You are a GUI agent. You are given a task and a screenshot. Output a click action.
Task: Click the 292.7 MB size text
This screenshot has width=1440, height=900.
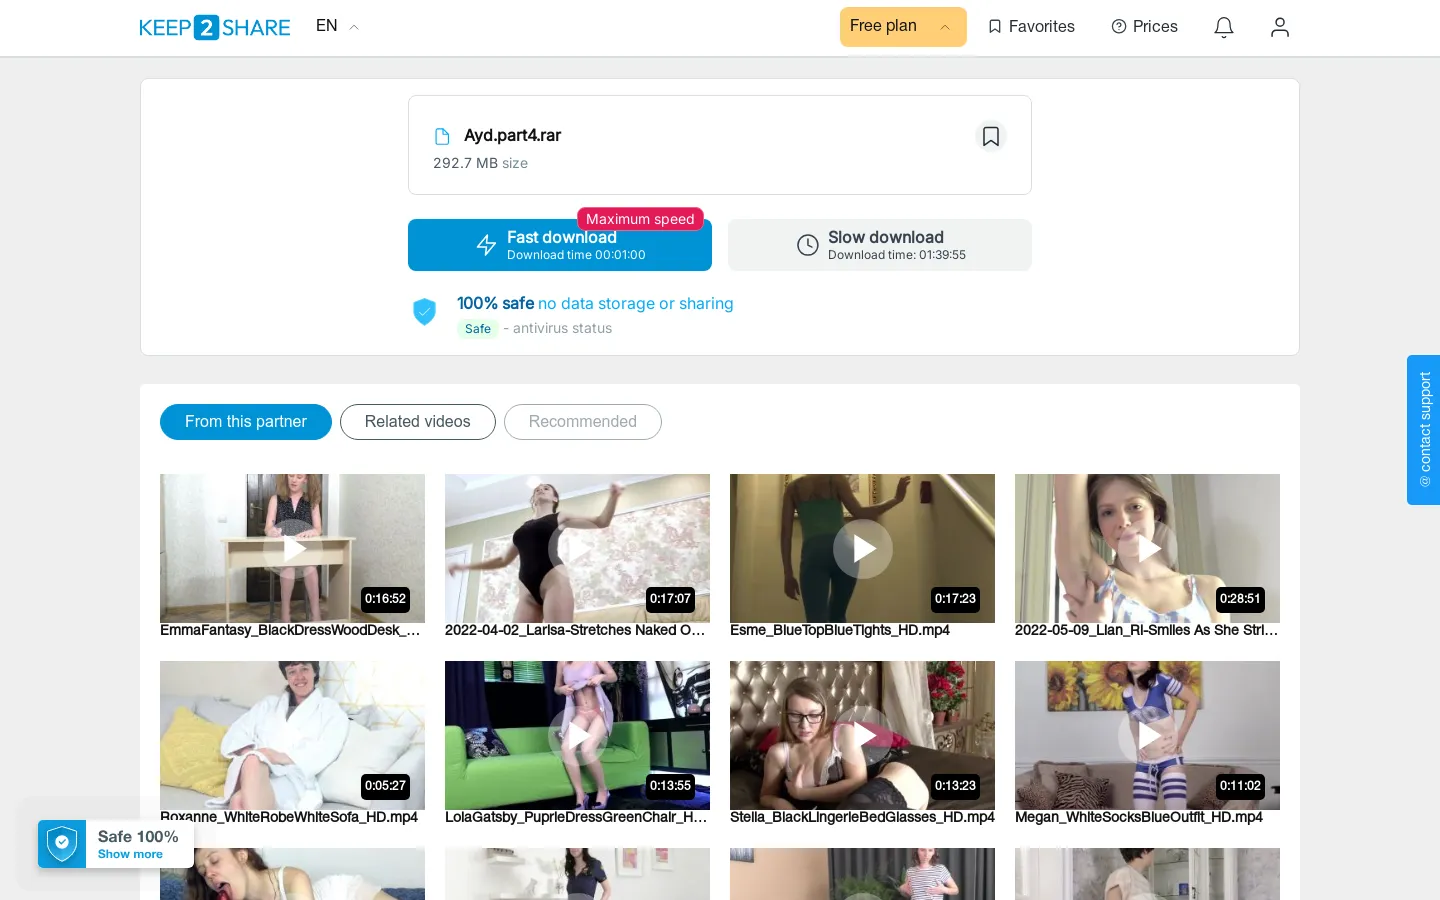(x=480, y=163)
